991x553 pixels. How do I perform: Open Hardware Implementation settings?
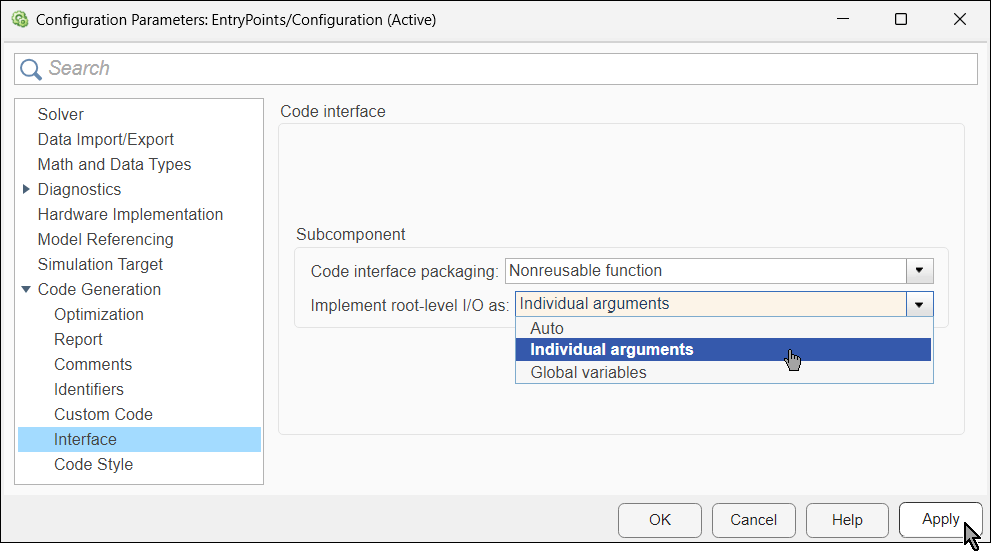[x=130, y=214]
